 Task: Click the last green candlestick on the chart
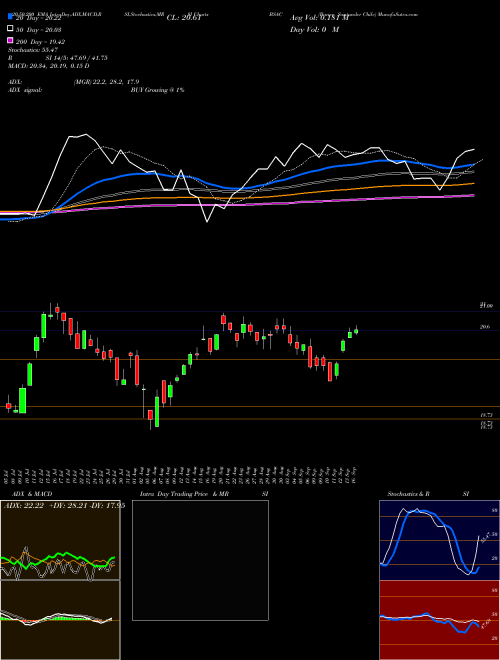[356, 331]
